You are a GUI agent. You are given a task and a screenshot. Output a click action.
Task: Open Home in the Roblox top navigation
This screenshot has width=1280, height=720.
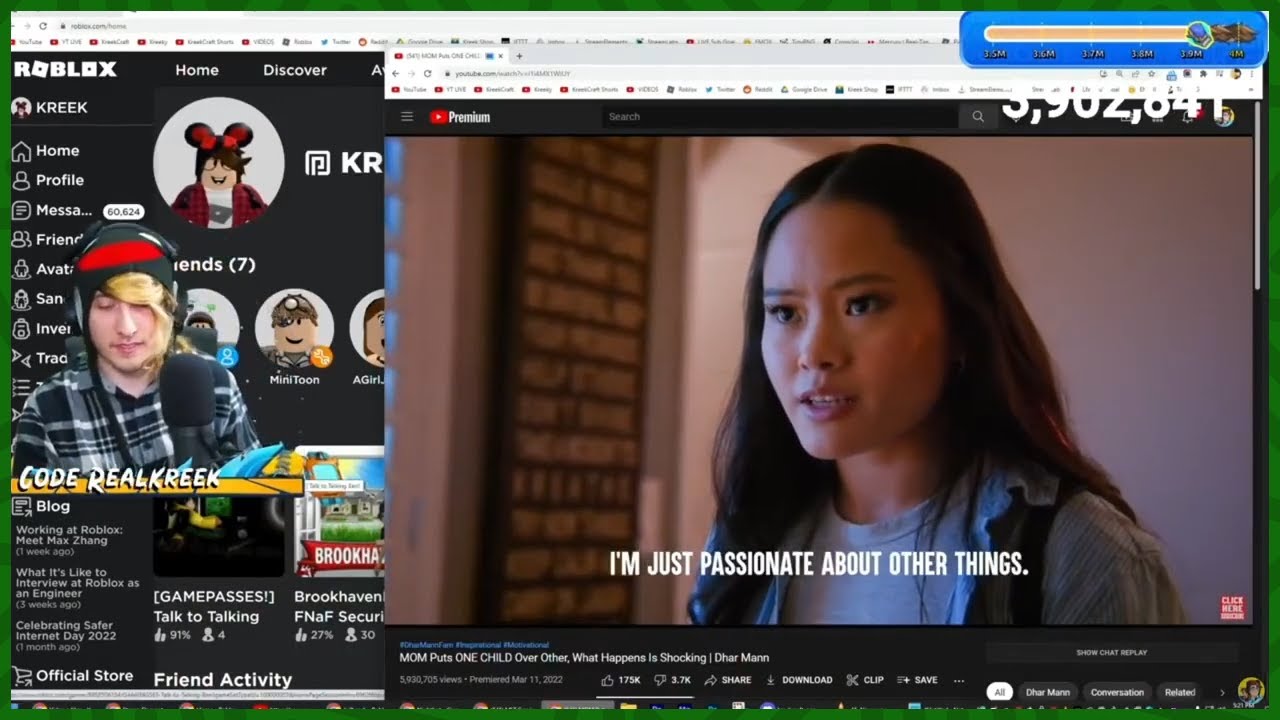[x=197, y=70]
